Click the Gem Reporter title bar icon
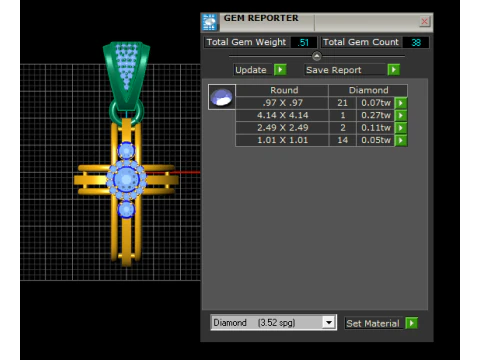 [210, 22]
